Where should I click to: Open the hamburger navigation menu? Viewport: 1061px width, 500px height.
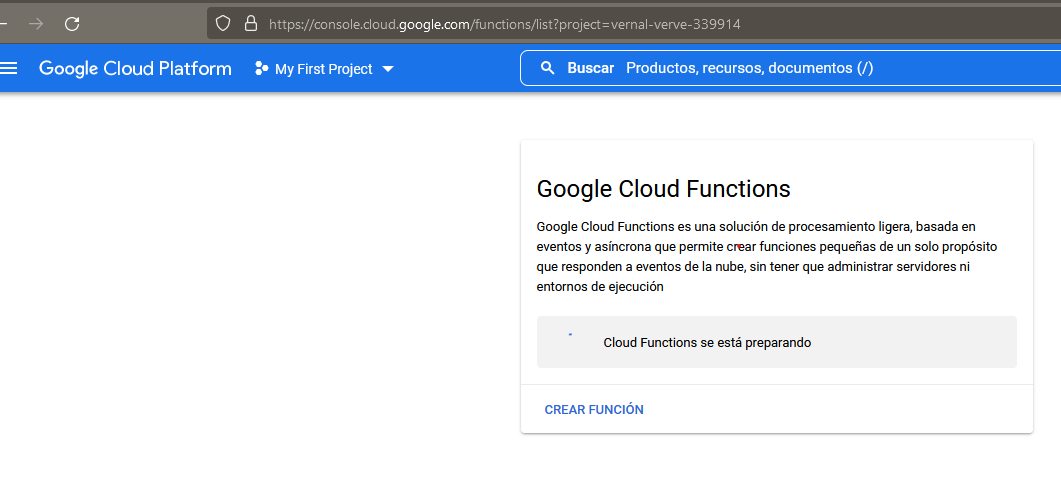click(8, 68)
